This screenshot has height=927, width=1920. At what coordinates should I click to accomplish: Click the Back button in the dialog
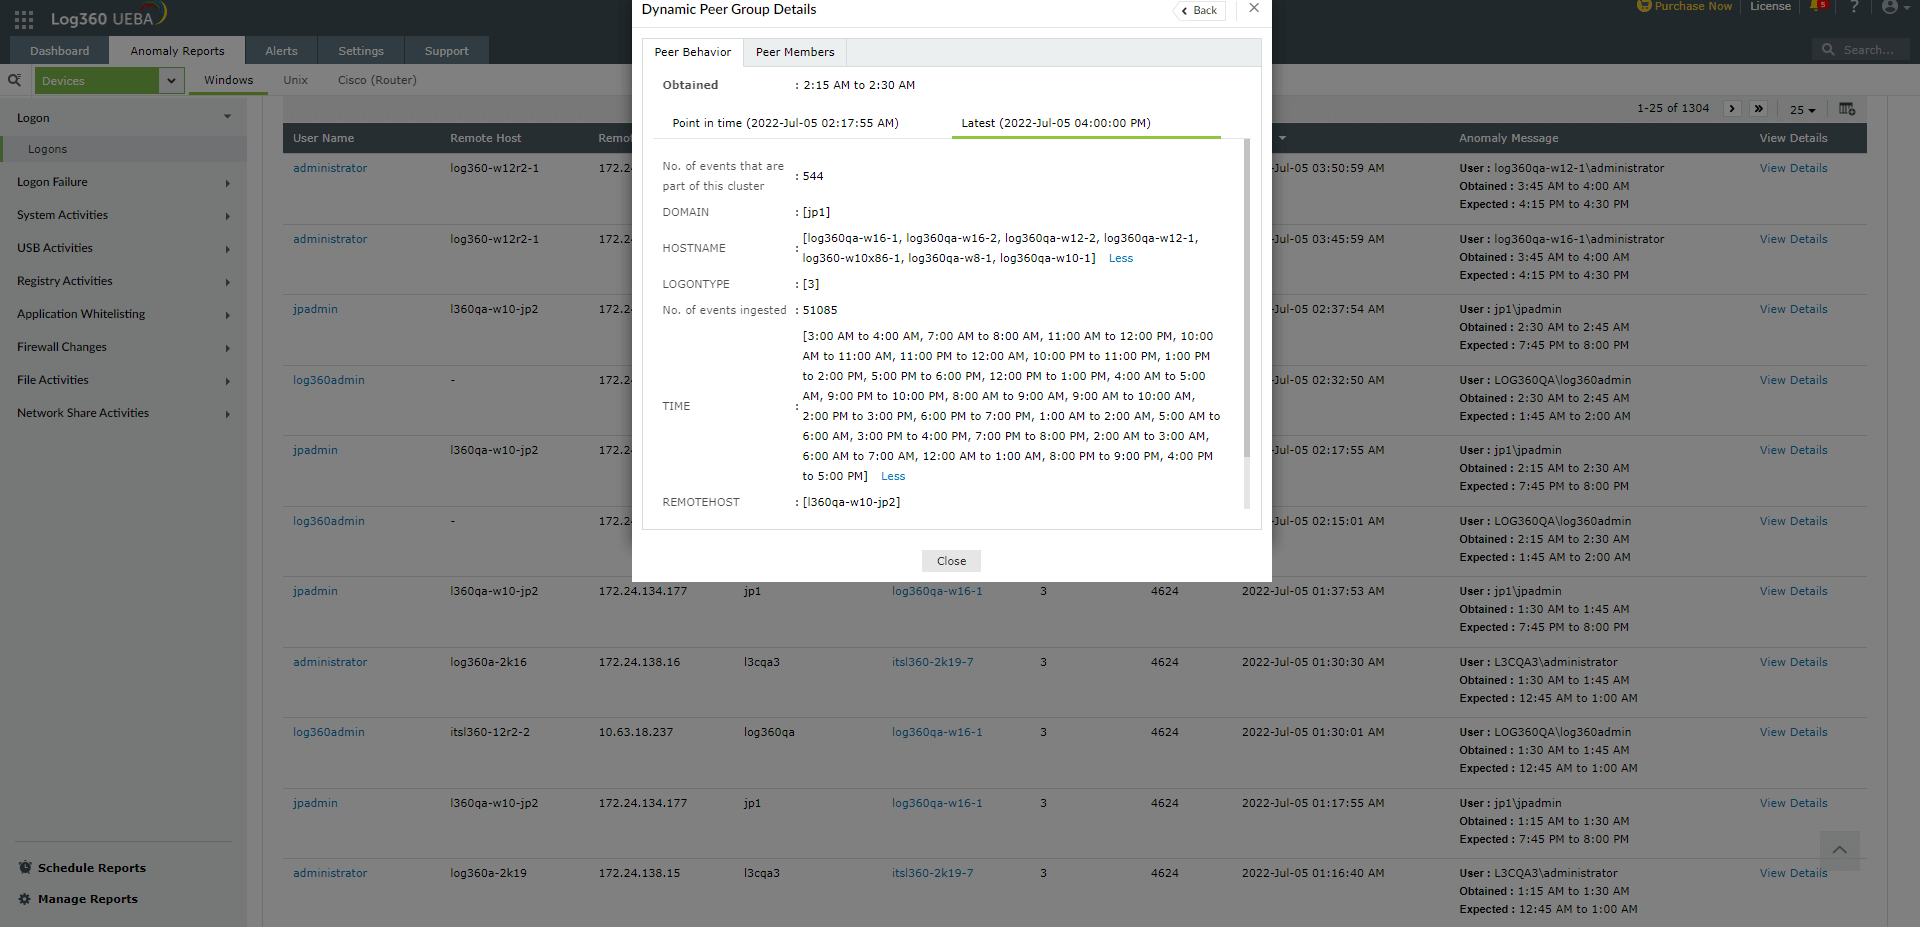point(1200,11)
